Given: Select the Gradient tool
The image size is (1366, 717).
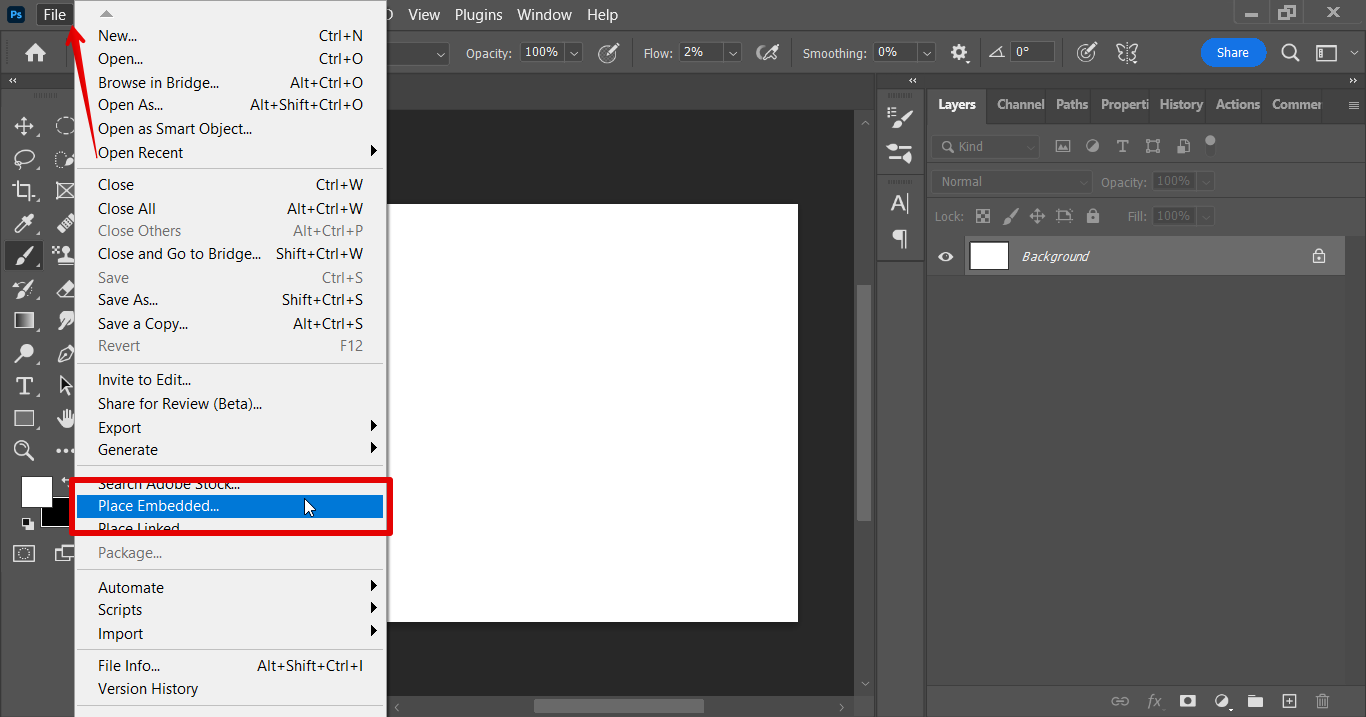Looking at the screenshot, I should tap(24, 321).
